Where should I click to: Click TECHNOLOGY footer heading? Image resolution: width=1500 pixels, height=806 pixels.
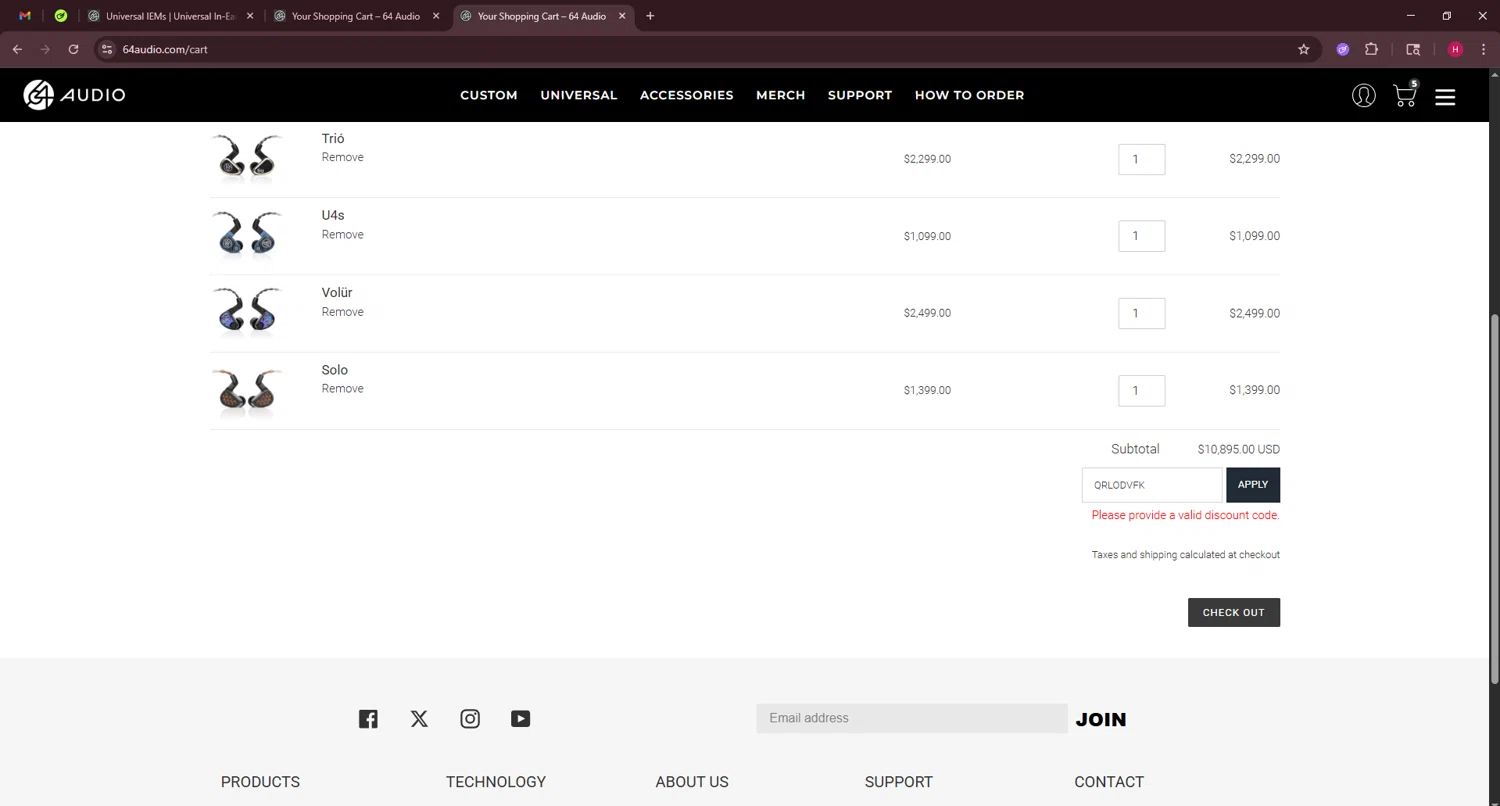coord(496,782)
